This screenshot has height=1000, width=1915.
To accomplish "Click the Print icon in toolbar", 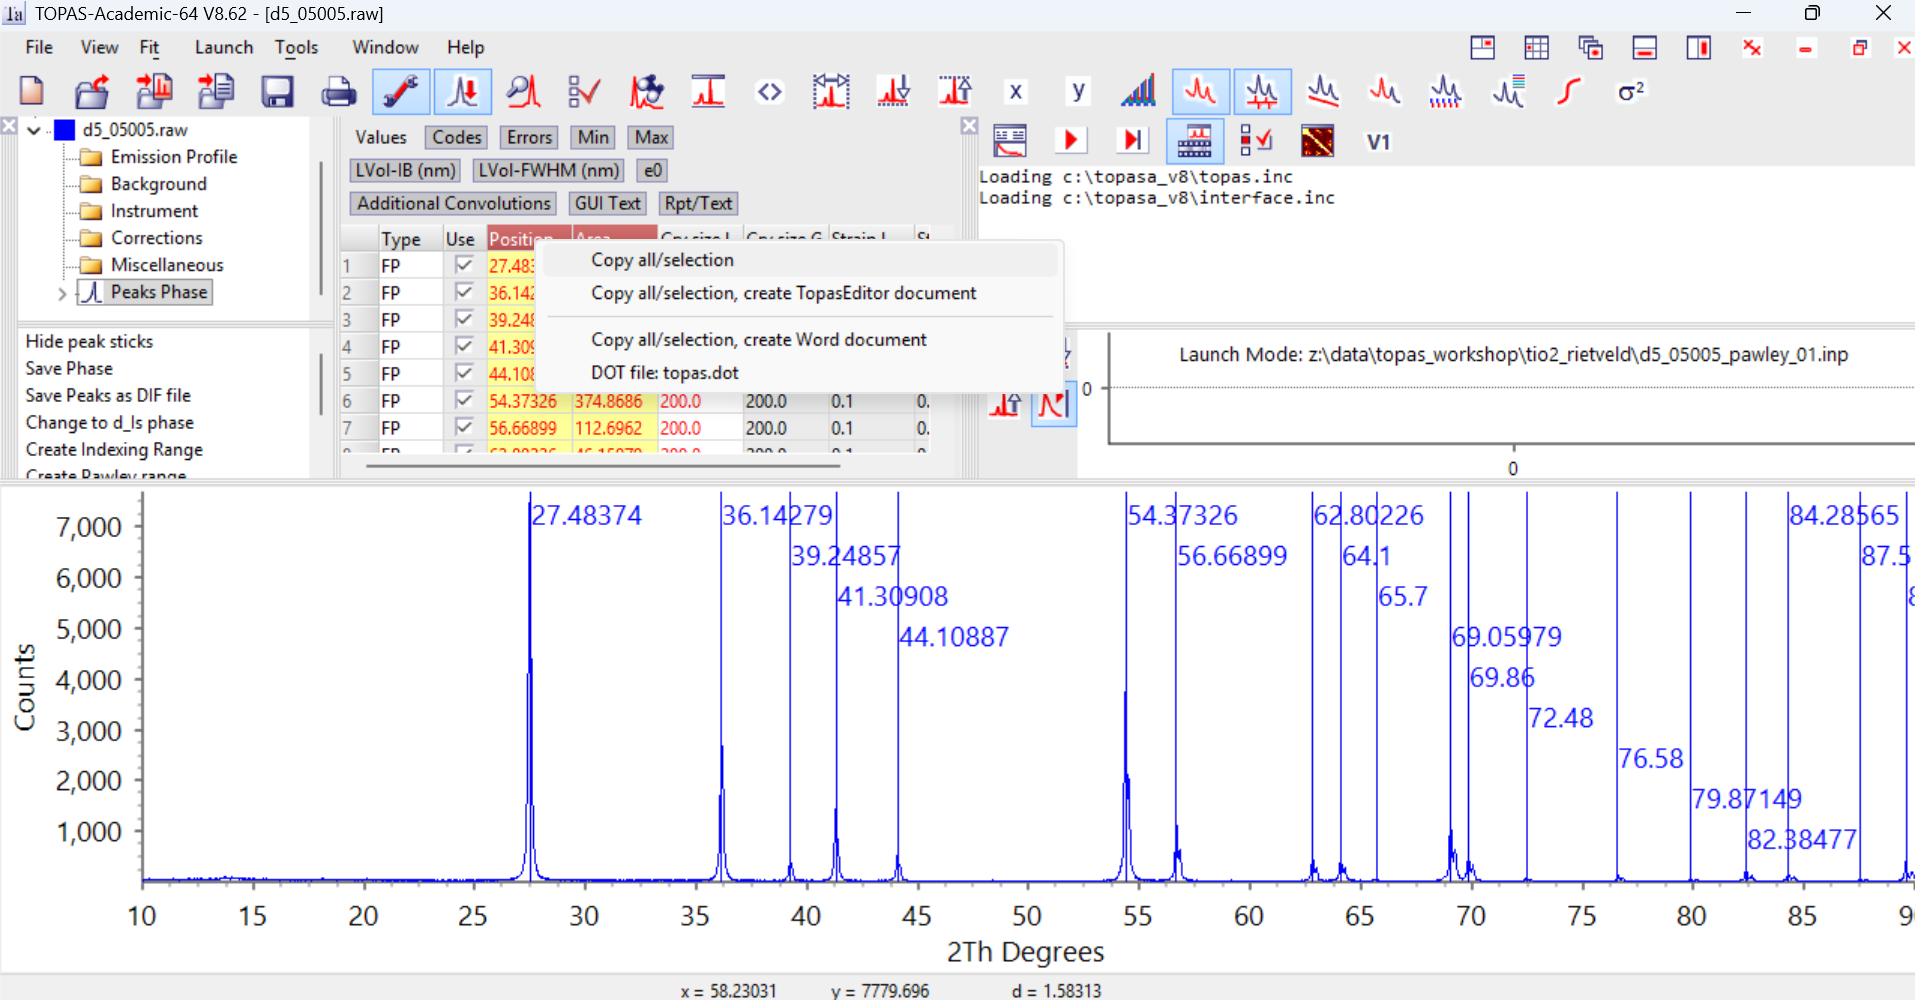I will click(339, 92).
